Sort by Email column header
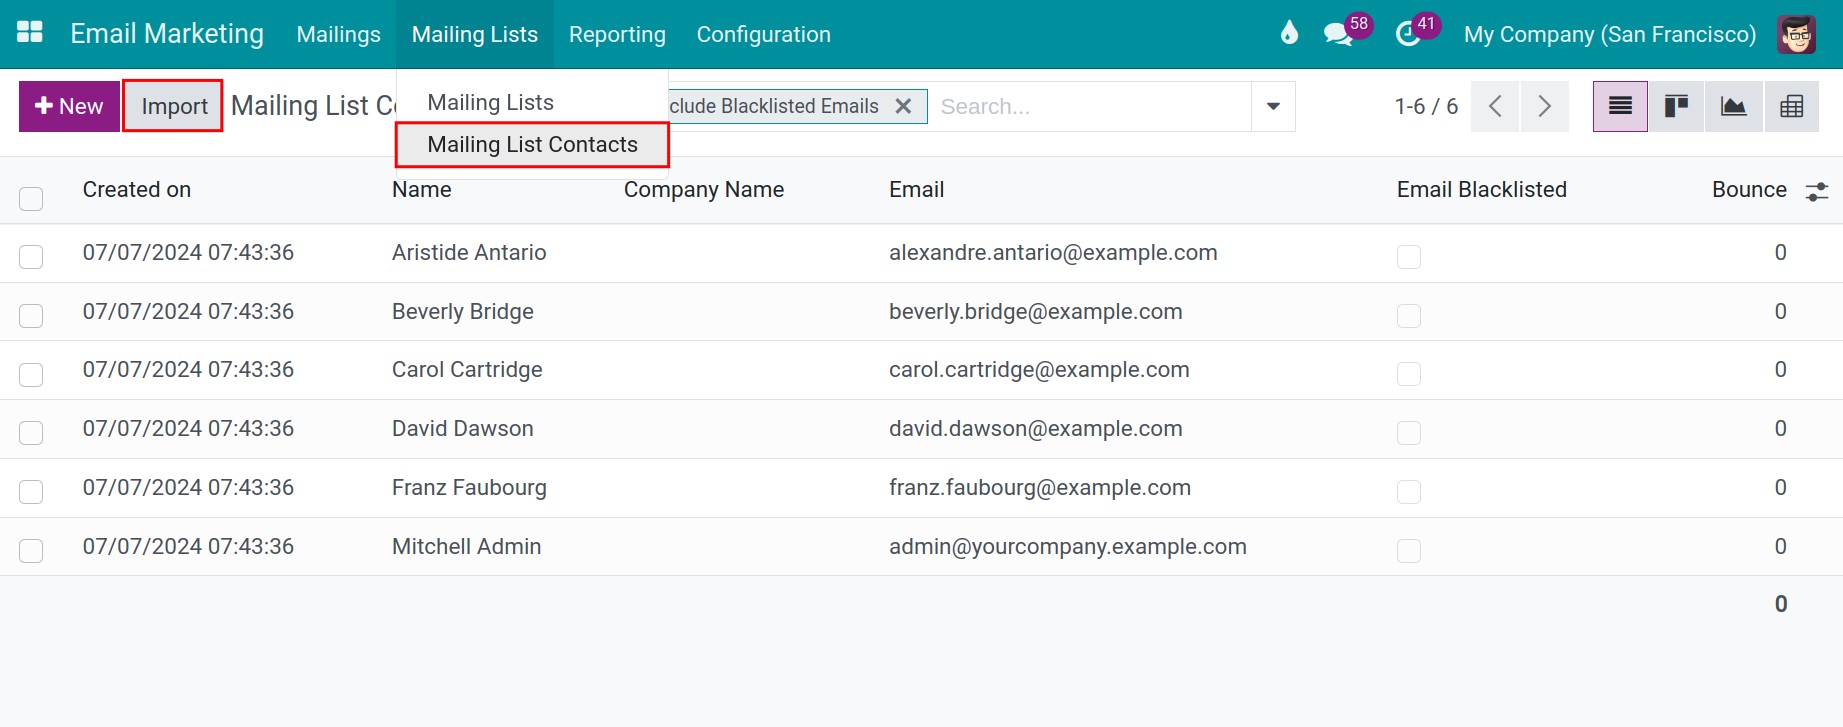 [x=917, y=189]
